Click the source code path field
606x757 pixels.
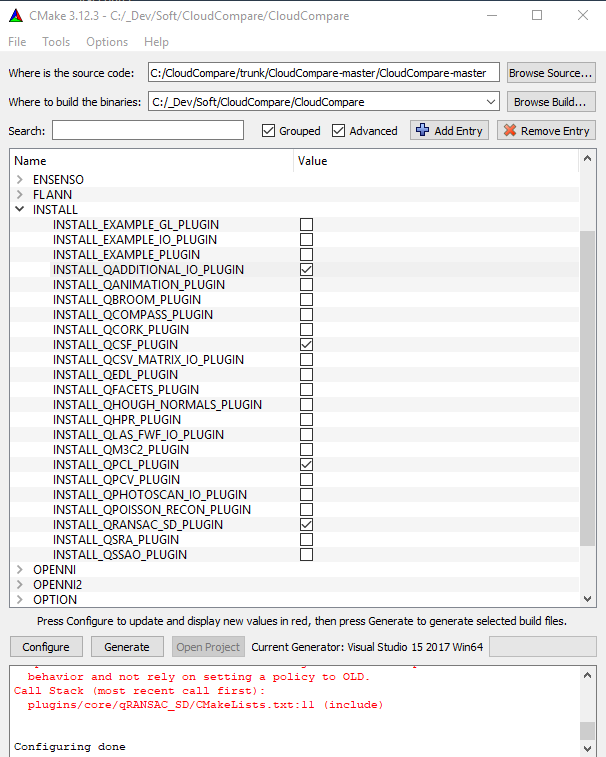coord(324,73)
